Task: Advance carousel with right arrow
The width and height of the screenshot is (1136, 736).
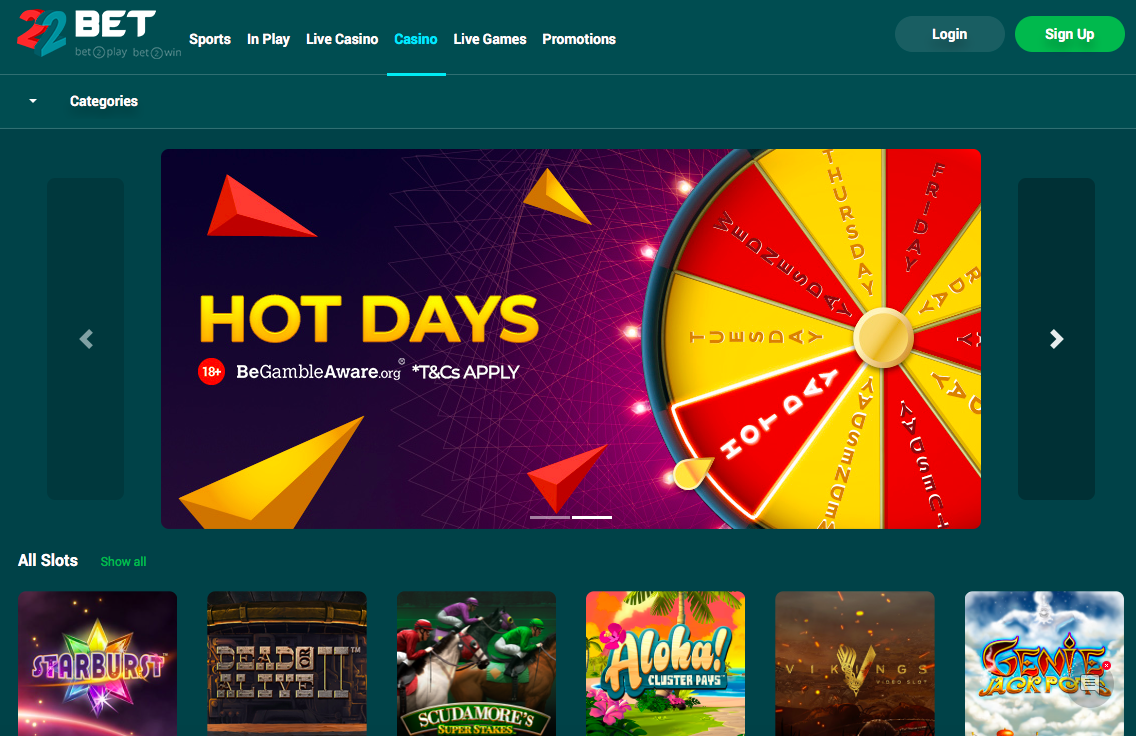Action: (x=1056, y=339)
